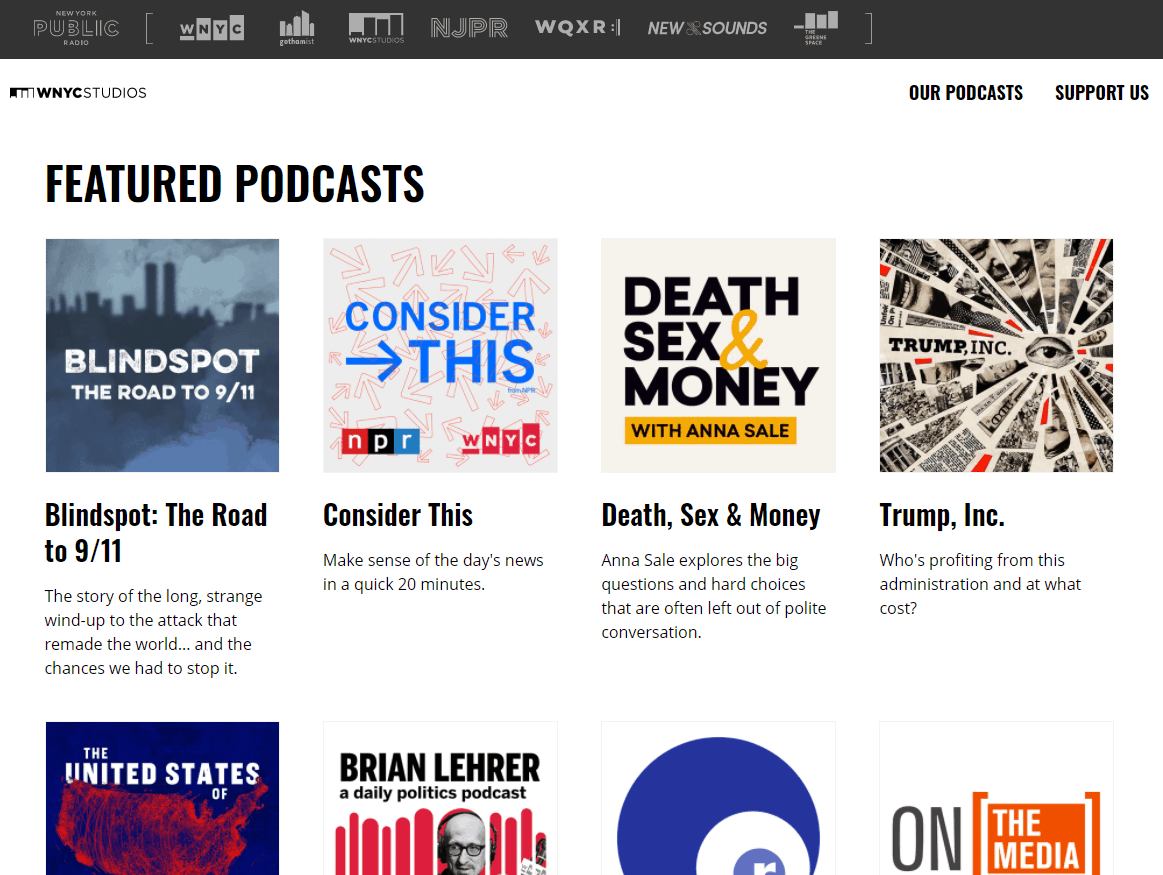The image size is (1163, 875).
Task: Open the Death, Sex & Money cover art
Action: point(718,355)
